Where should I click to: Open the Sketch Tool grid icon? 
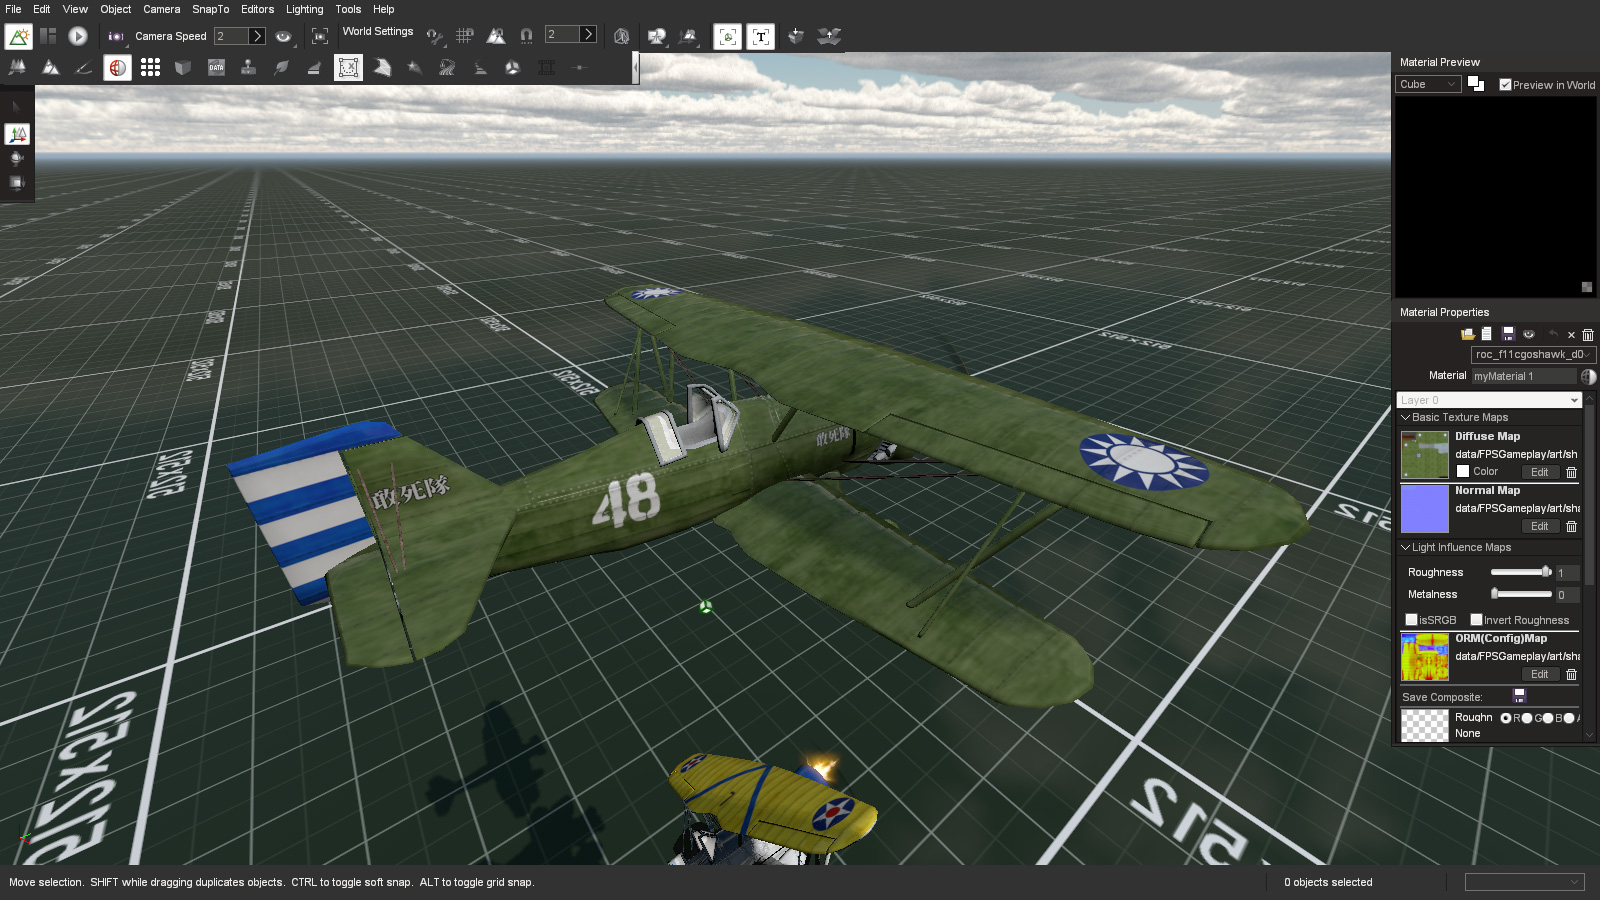pyautogui.click(x=150, y=67)
